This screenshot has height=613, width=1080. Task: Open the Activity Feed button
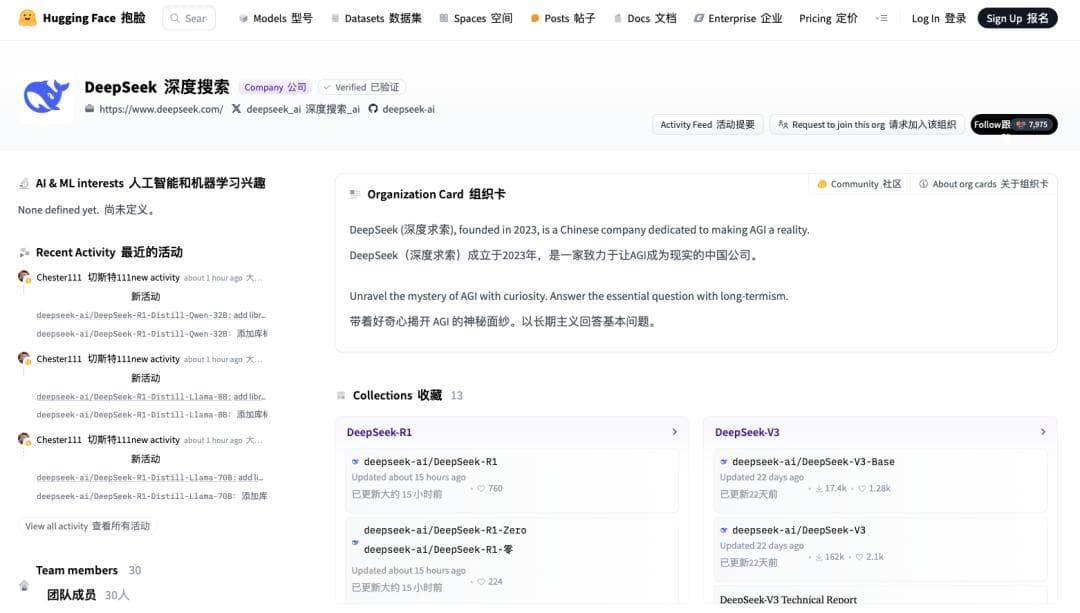click(x=708, y=125)
